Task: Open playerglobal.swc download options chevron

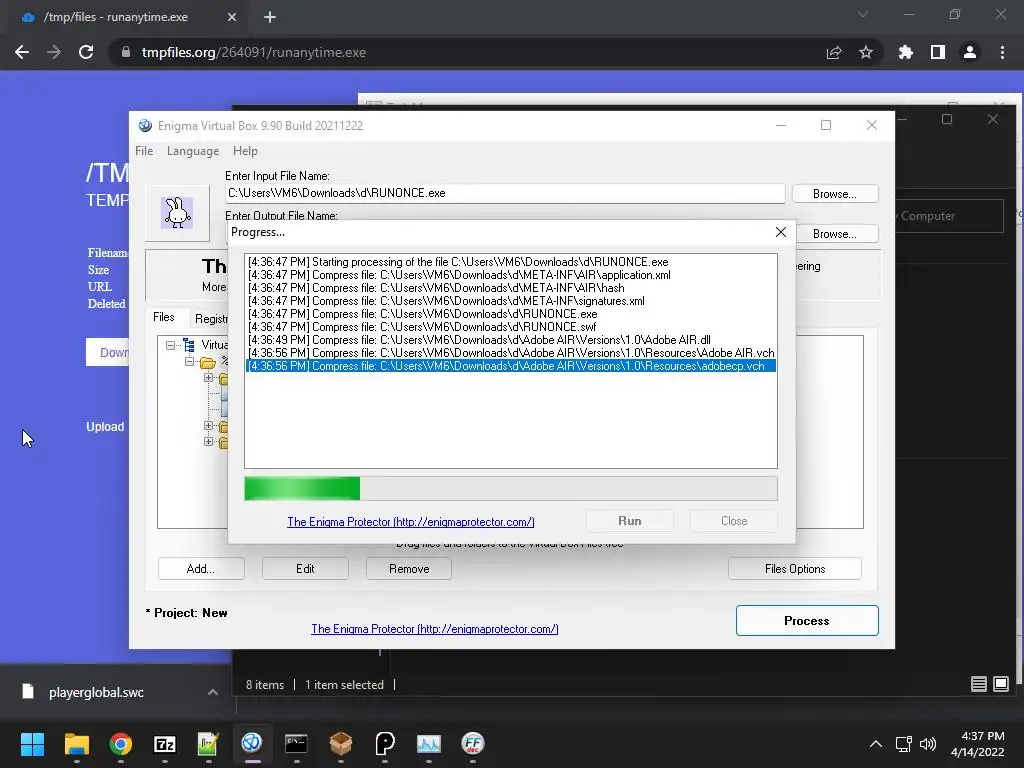Action: (213, 692)
